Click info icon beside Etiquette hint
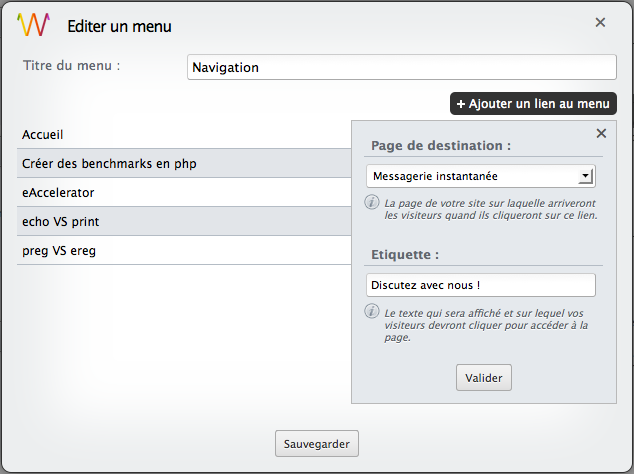This screenshot has height=474, width=634. pyautogui.click(x=372, y=311)
